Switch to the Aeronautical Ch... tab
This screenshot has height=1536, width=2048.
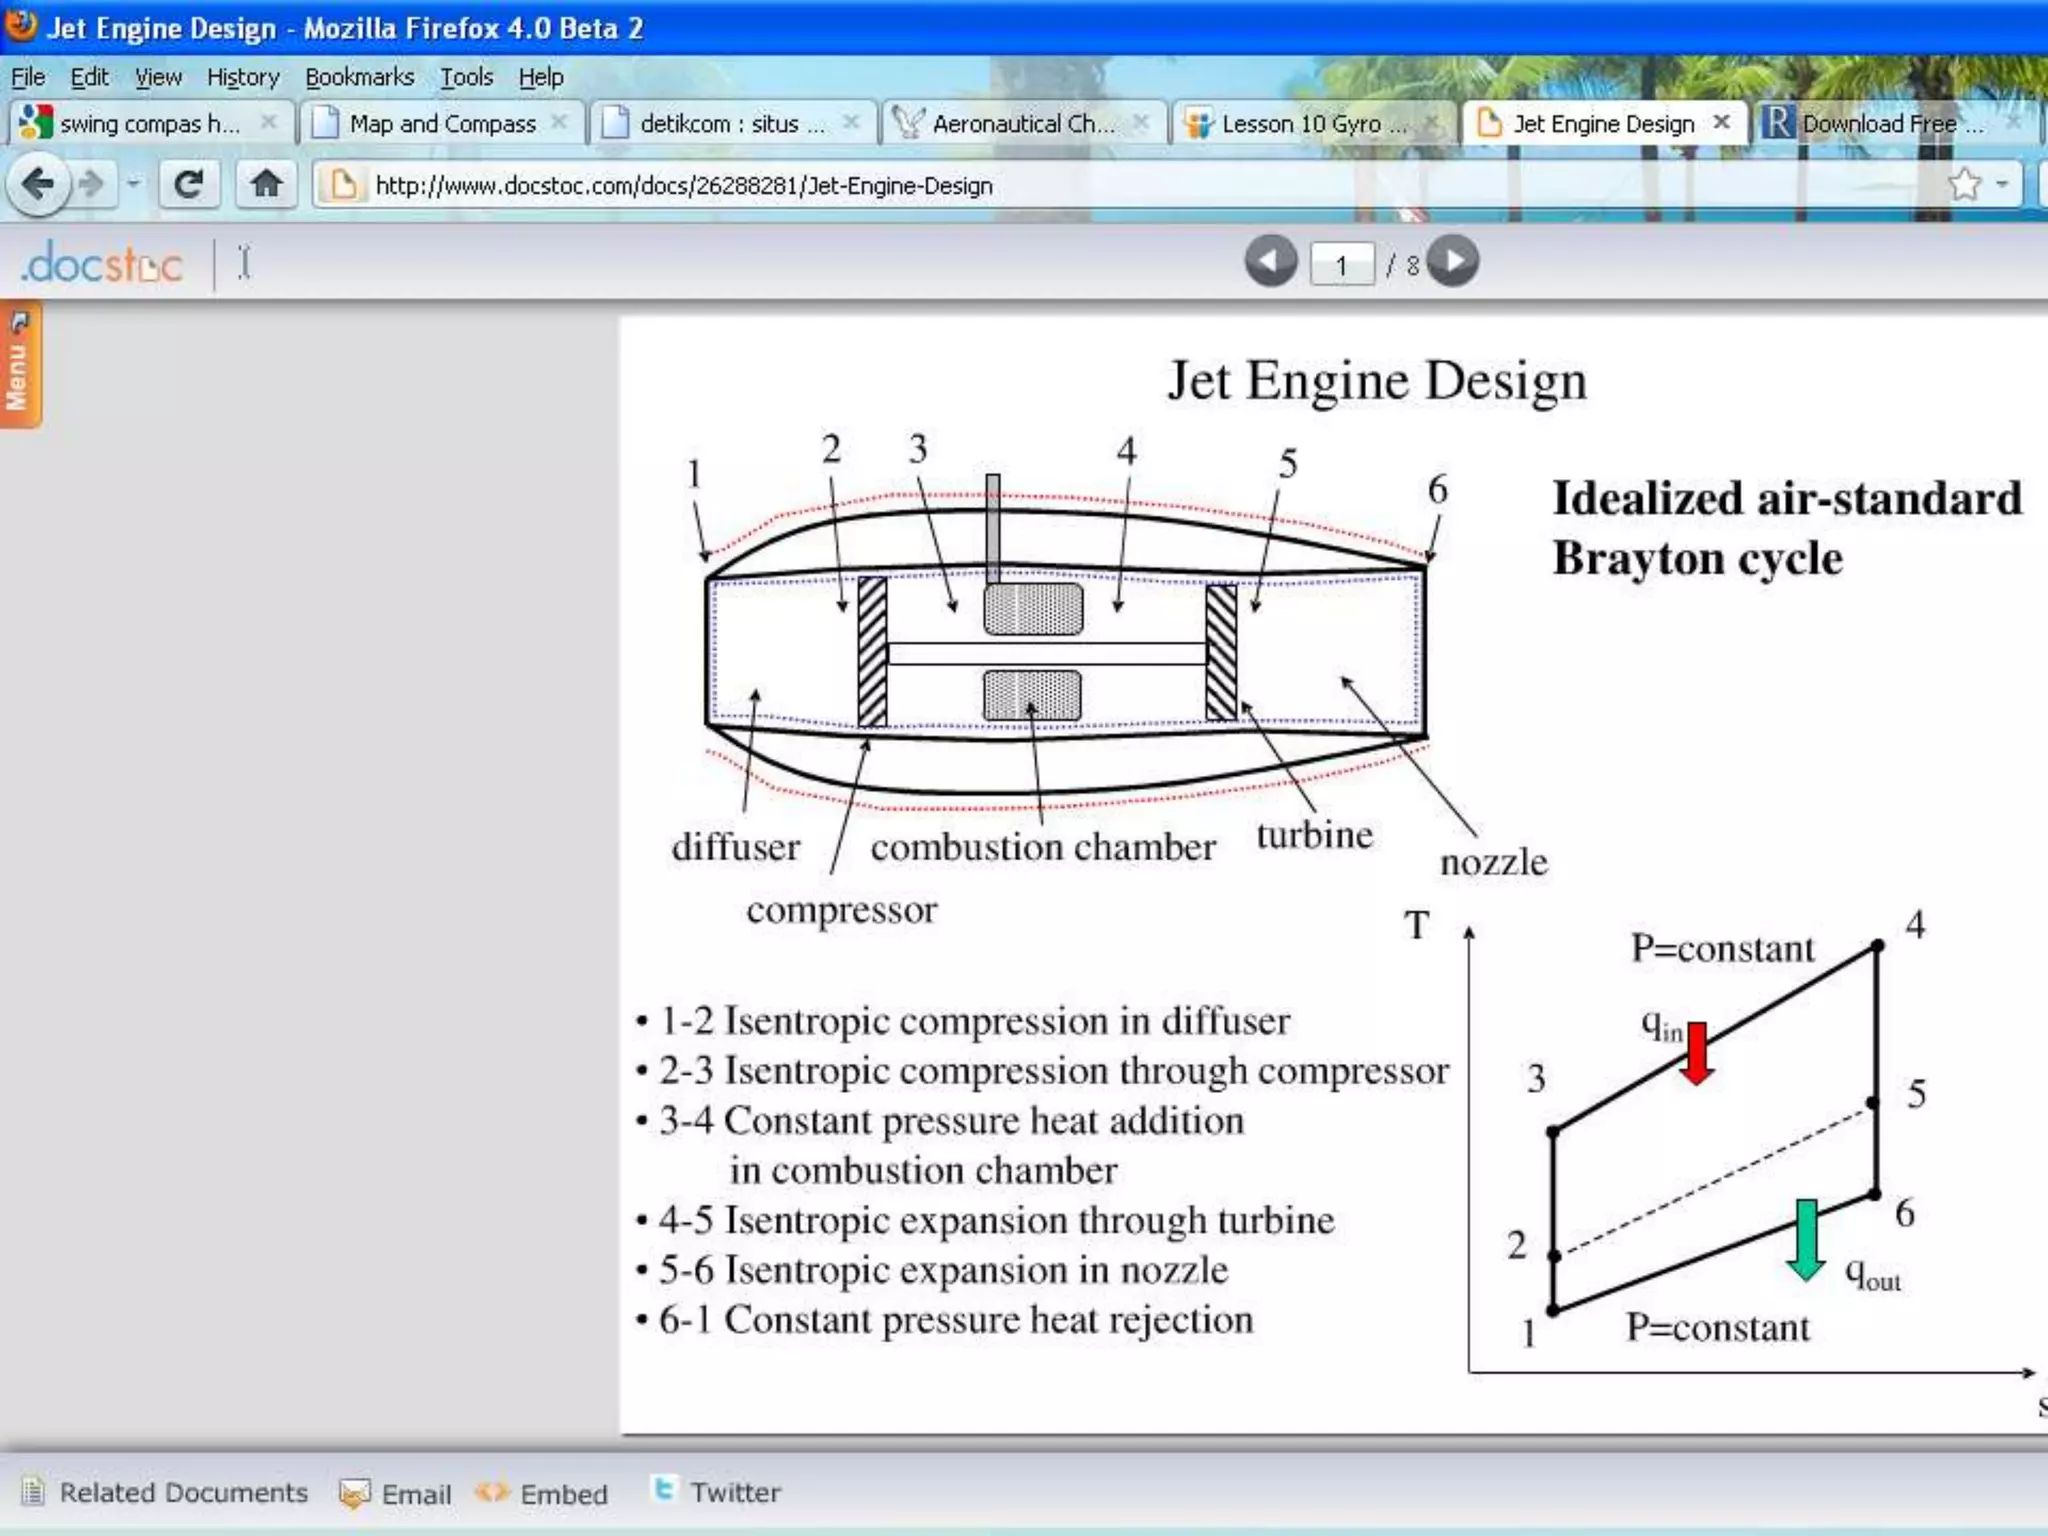pos(1022,123)
